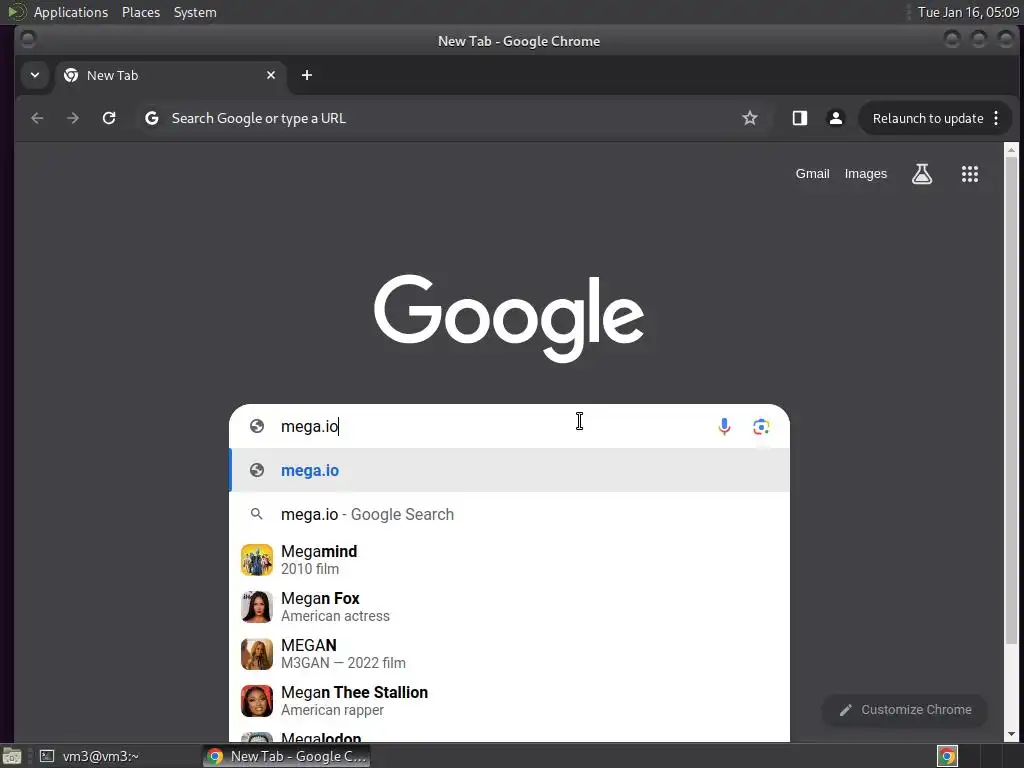This screenshot has width=1024, height=768.
Task: Choose mega.io Google Search suggestion
Action: pyautogui.click(x=509, y=515)
